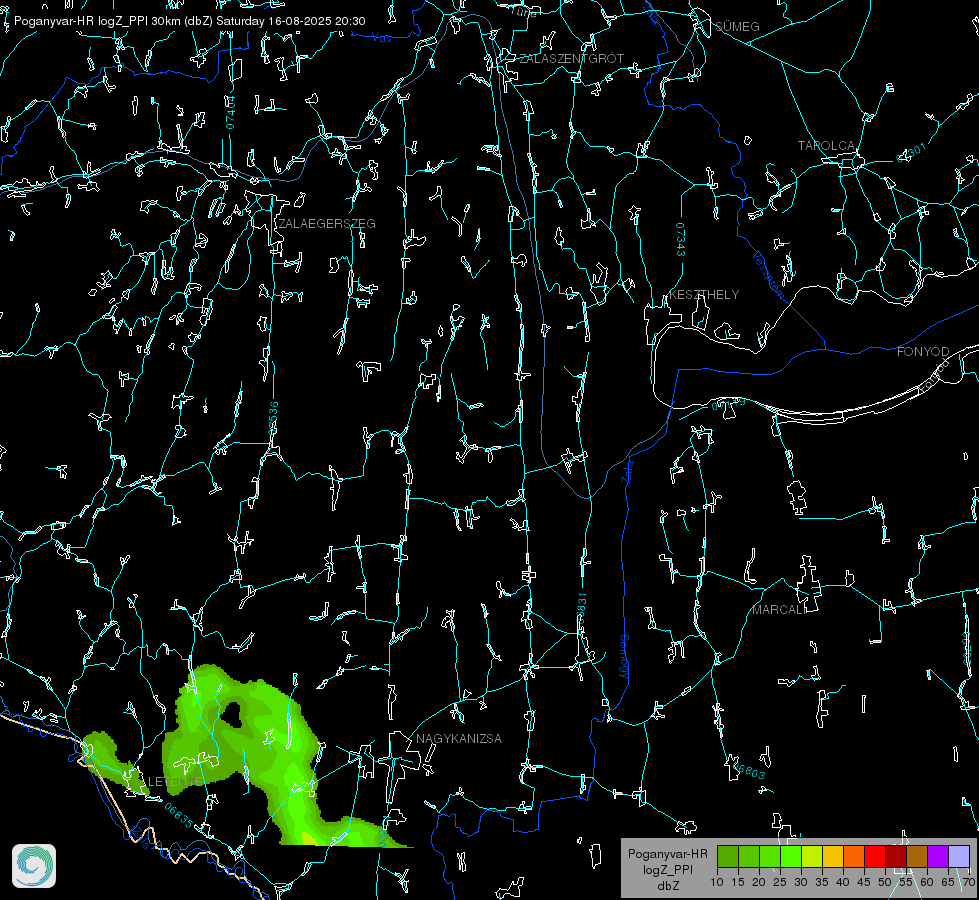Select the NAGYKANIZSA city label
Screen dimensions: 979x900
pos(459,738)
